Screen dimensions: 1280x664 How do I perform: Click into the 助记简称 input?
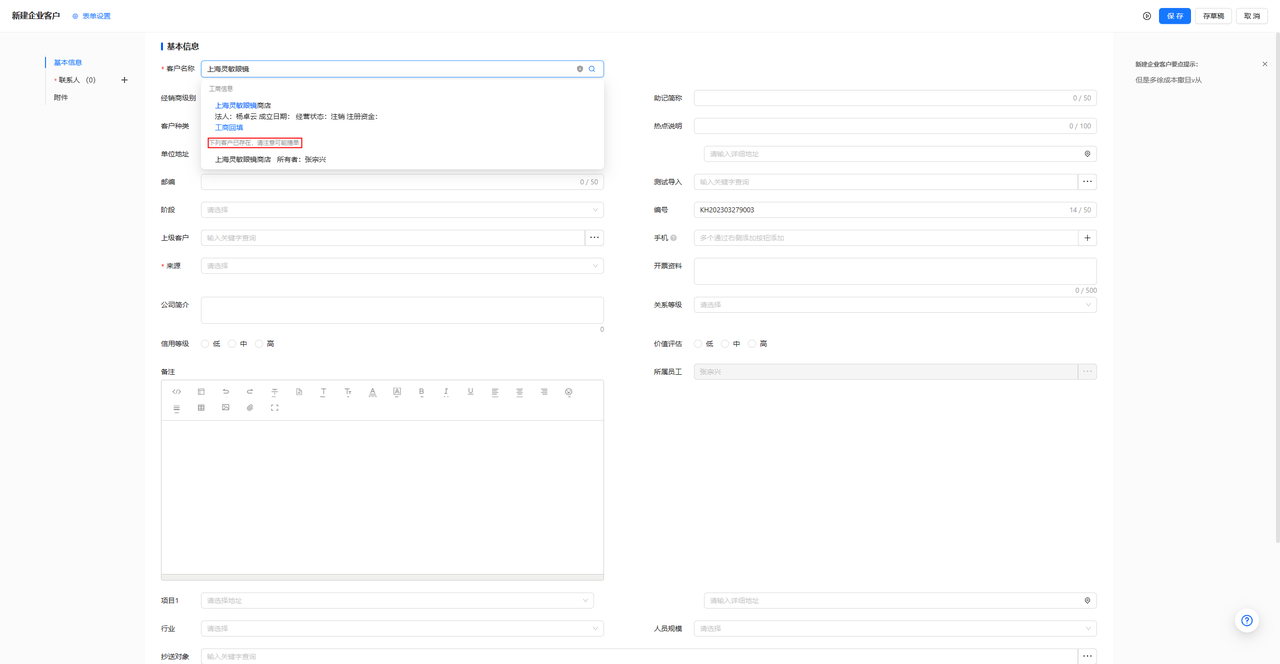pos(895,98)
